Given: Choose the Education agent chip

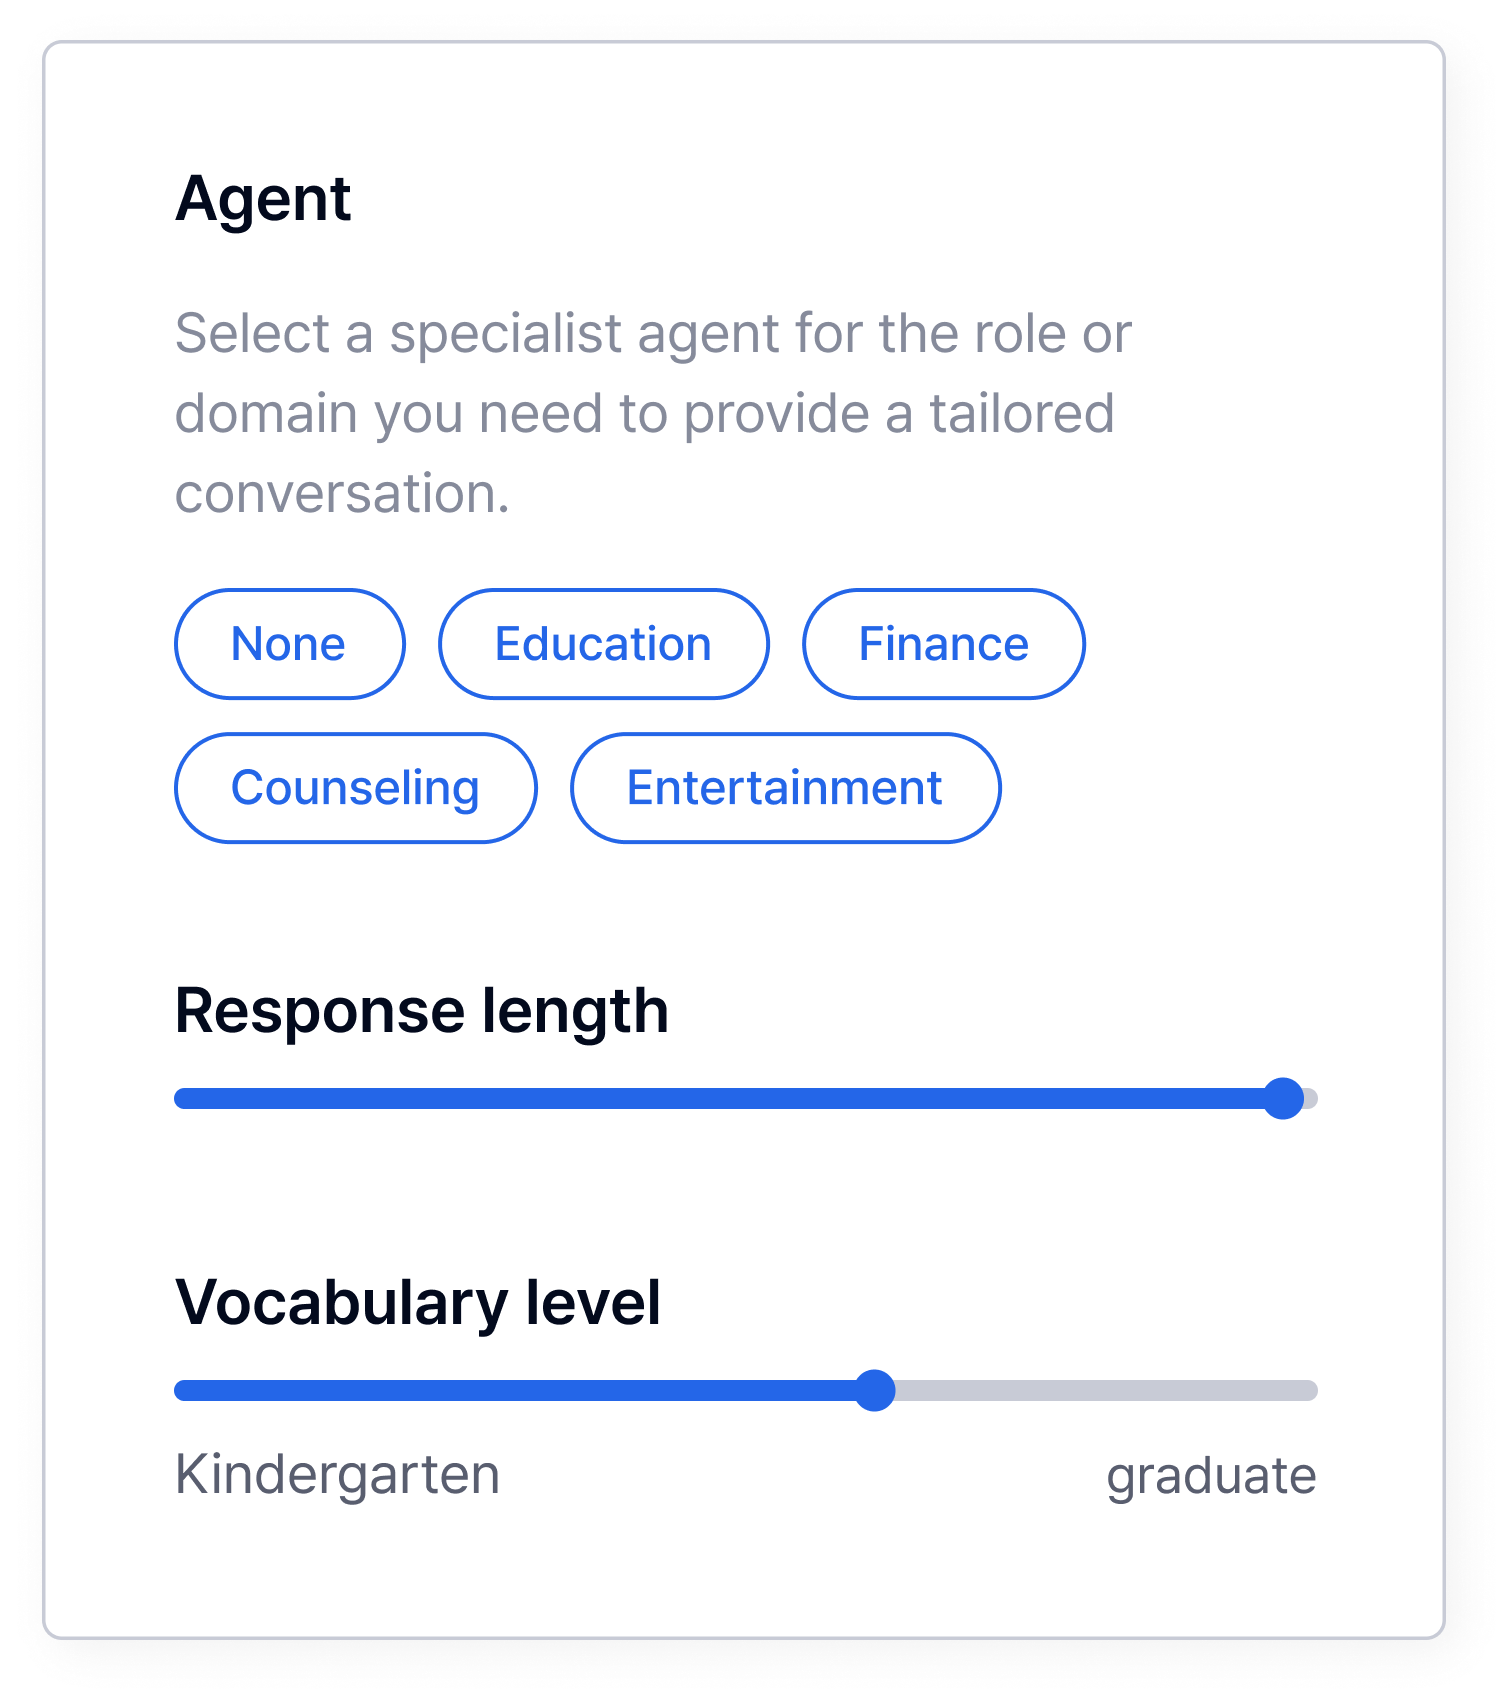Looking at the screenshot, I should click(x=603, y=644).
